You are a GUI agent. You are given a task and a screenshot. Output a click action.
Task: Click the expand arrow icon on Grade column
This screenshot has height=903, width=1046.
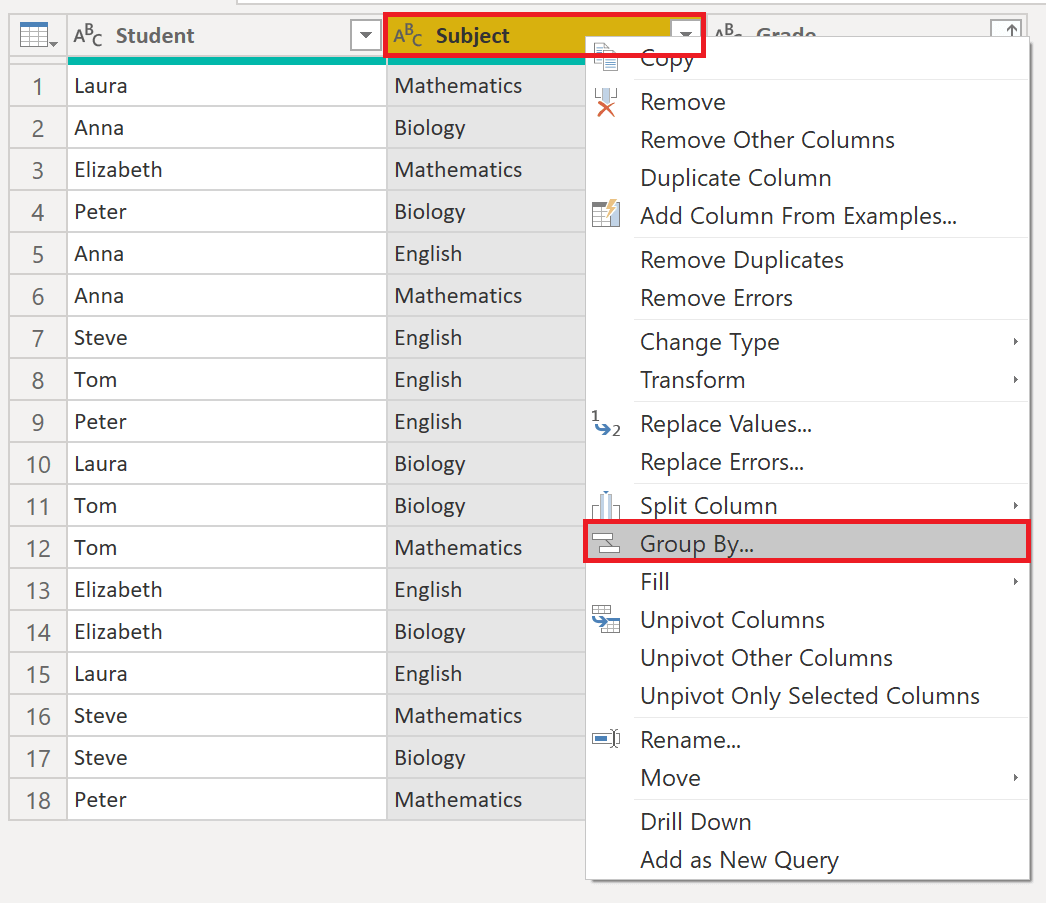1010,30
